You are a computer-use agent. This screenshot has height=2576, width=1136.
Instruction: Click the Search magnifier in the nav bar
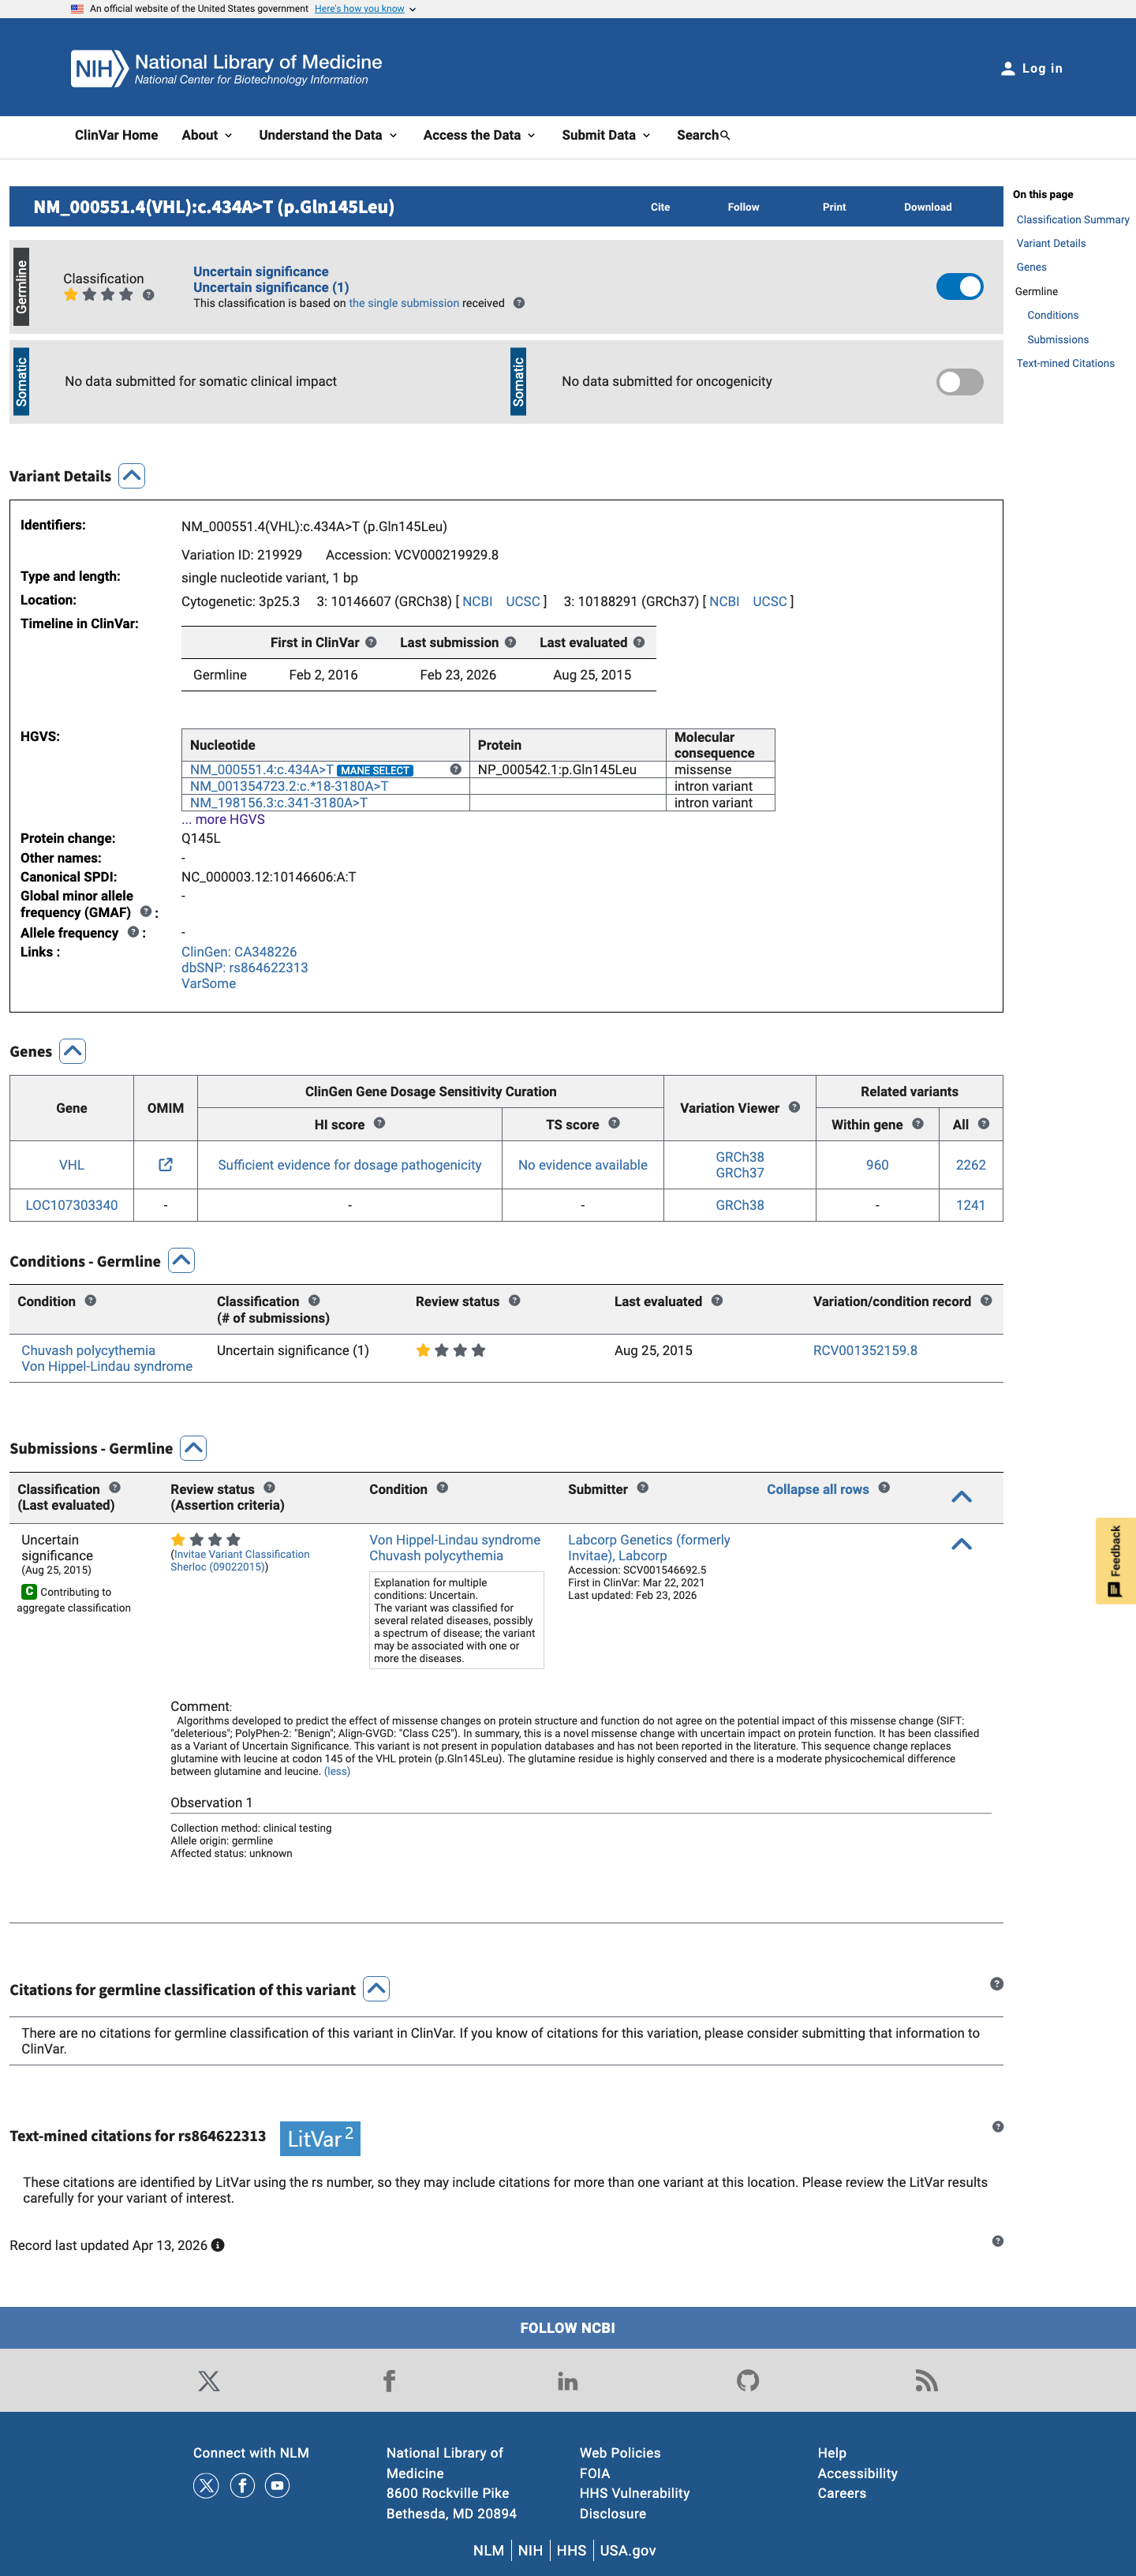click(x=725, y=135)
